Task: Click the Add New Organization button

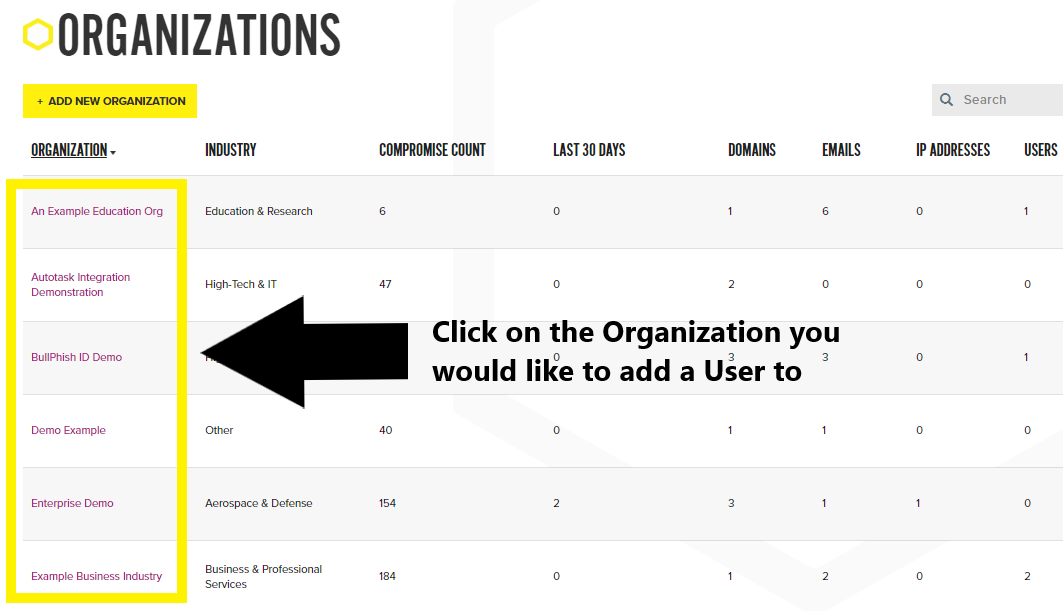Action: point(110,101)
